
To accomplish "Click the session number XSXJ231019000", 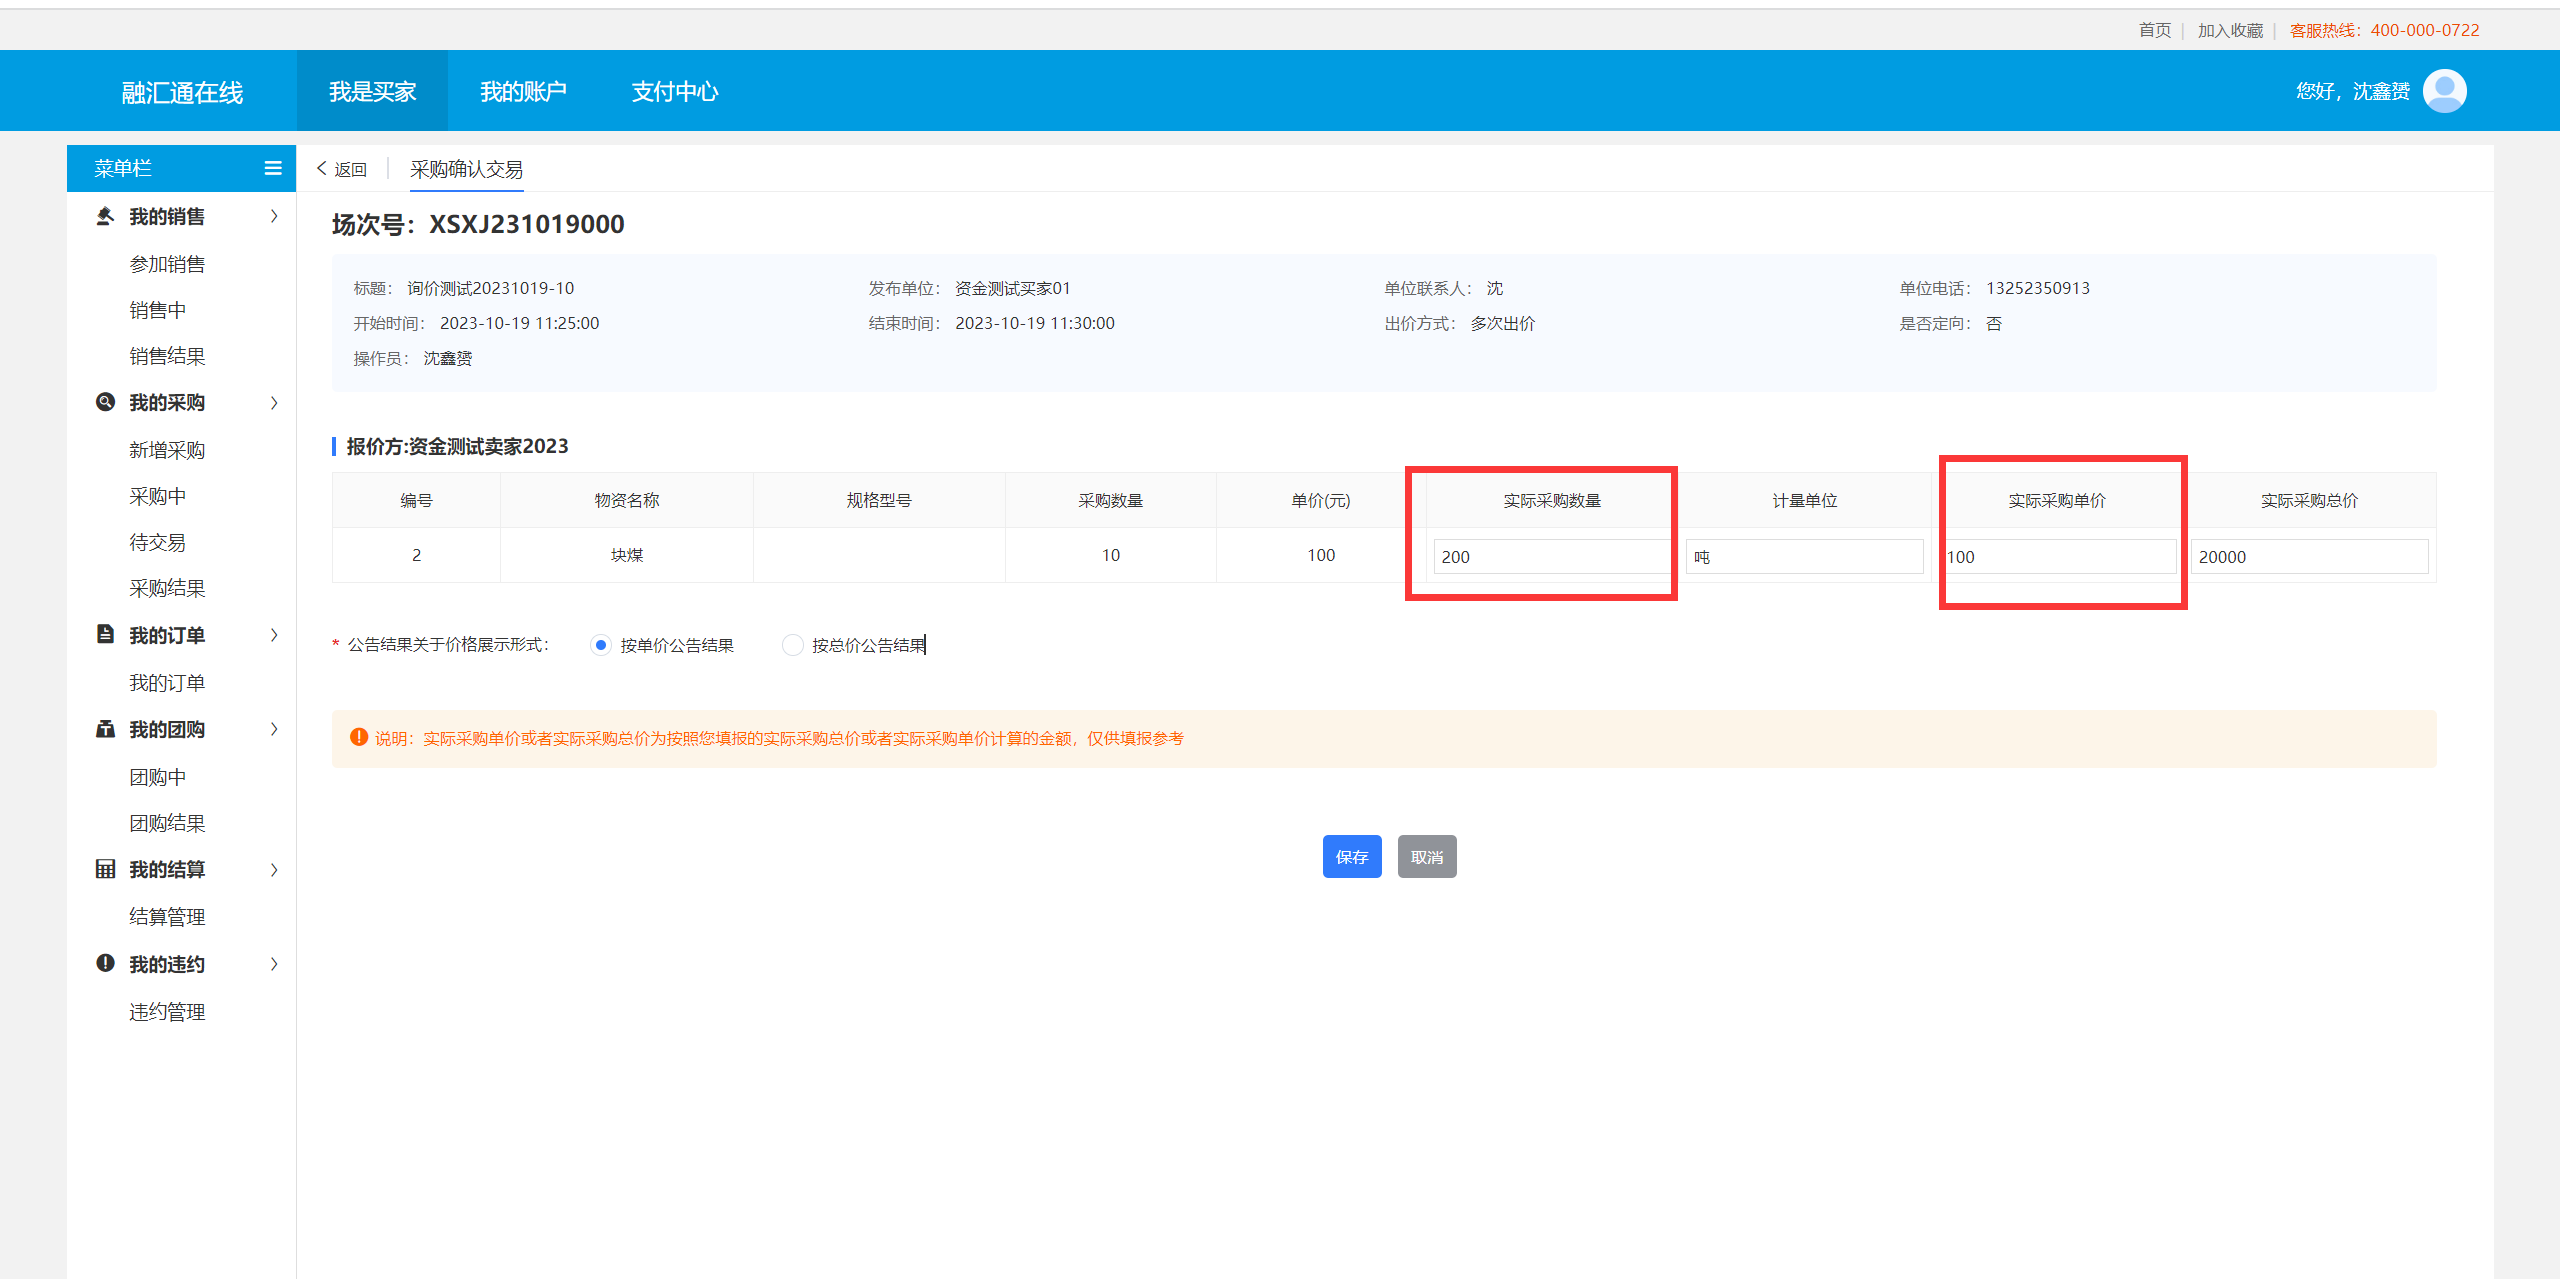I will (x=527, y=224).
